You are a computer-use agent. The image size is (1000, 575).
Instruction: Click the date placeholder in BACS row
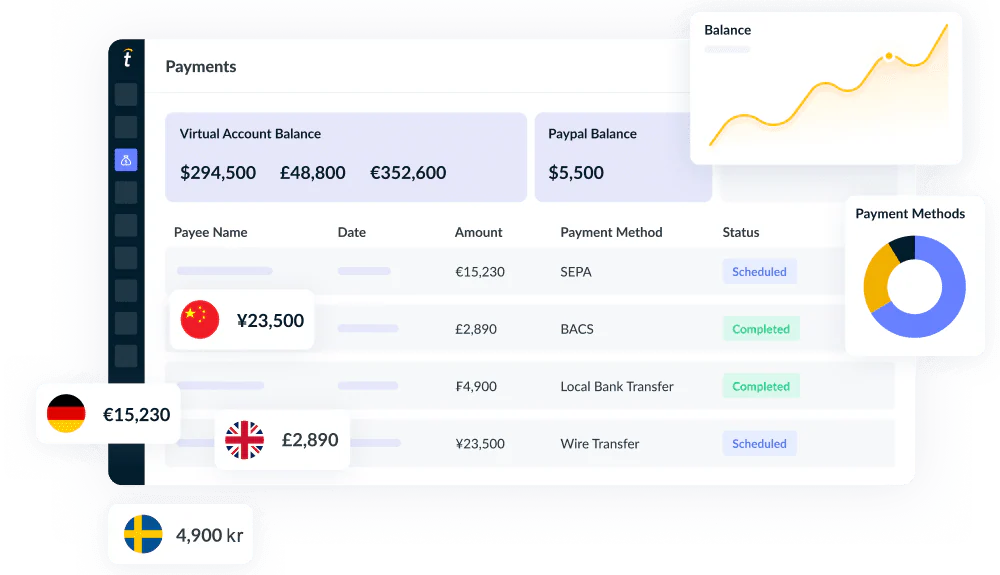tap(368, 328)
